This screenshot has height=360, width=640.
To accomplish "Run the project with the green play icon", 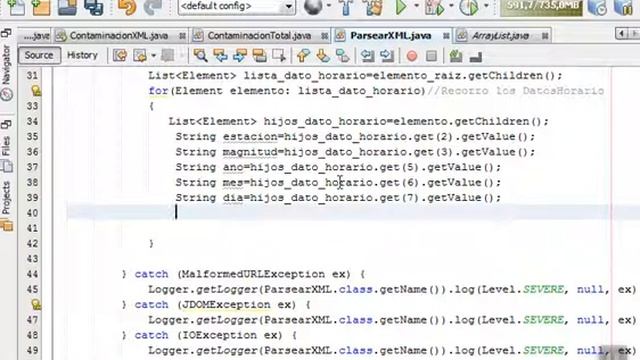I will tap(401, 7).
